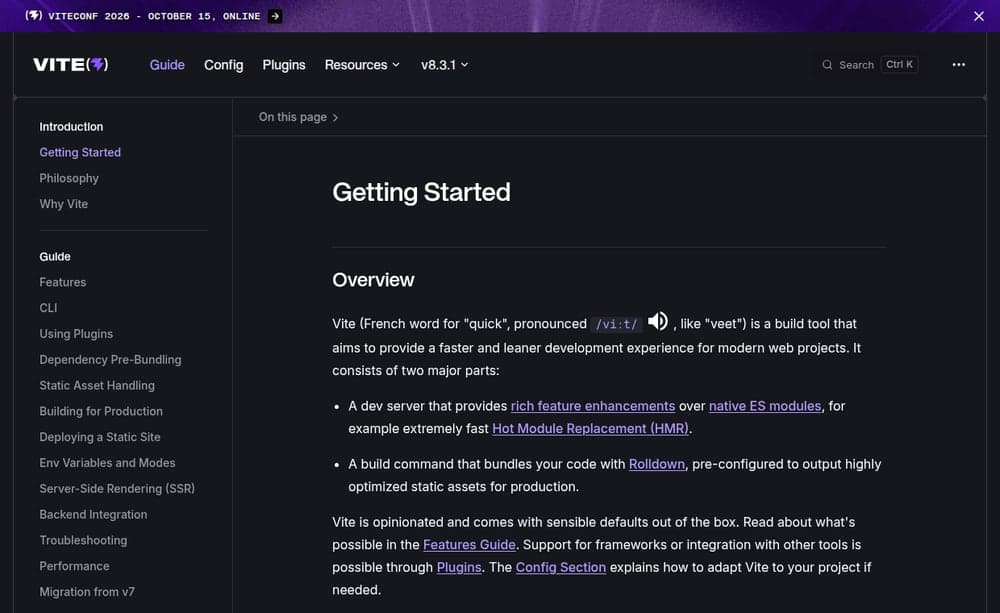This screenshot has width=1000, height=613.
Task: Go to the Guide nav tab
Action: [x=167, y=64]
